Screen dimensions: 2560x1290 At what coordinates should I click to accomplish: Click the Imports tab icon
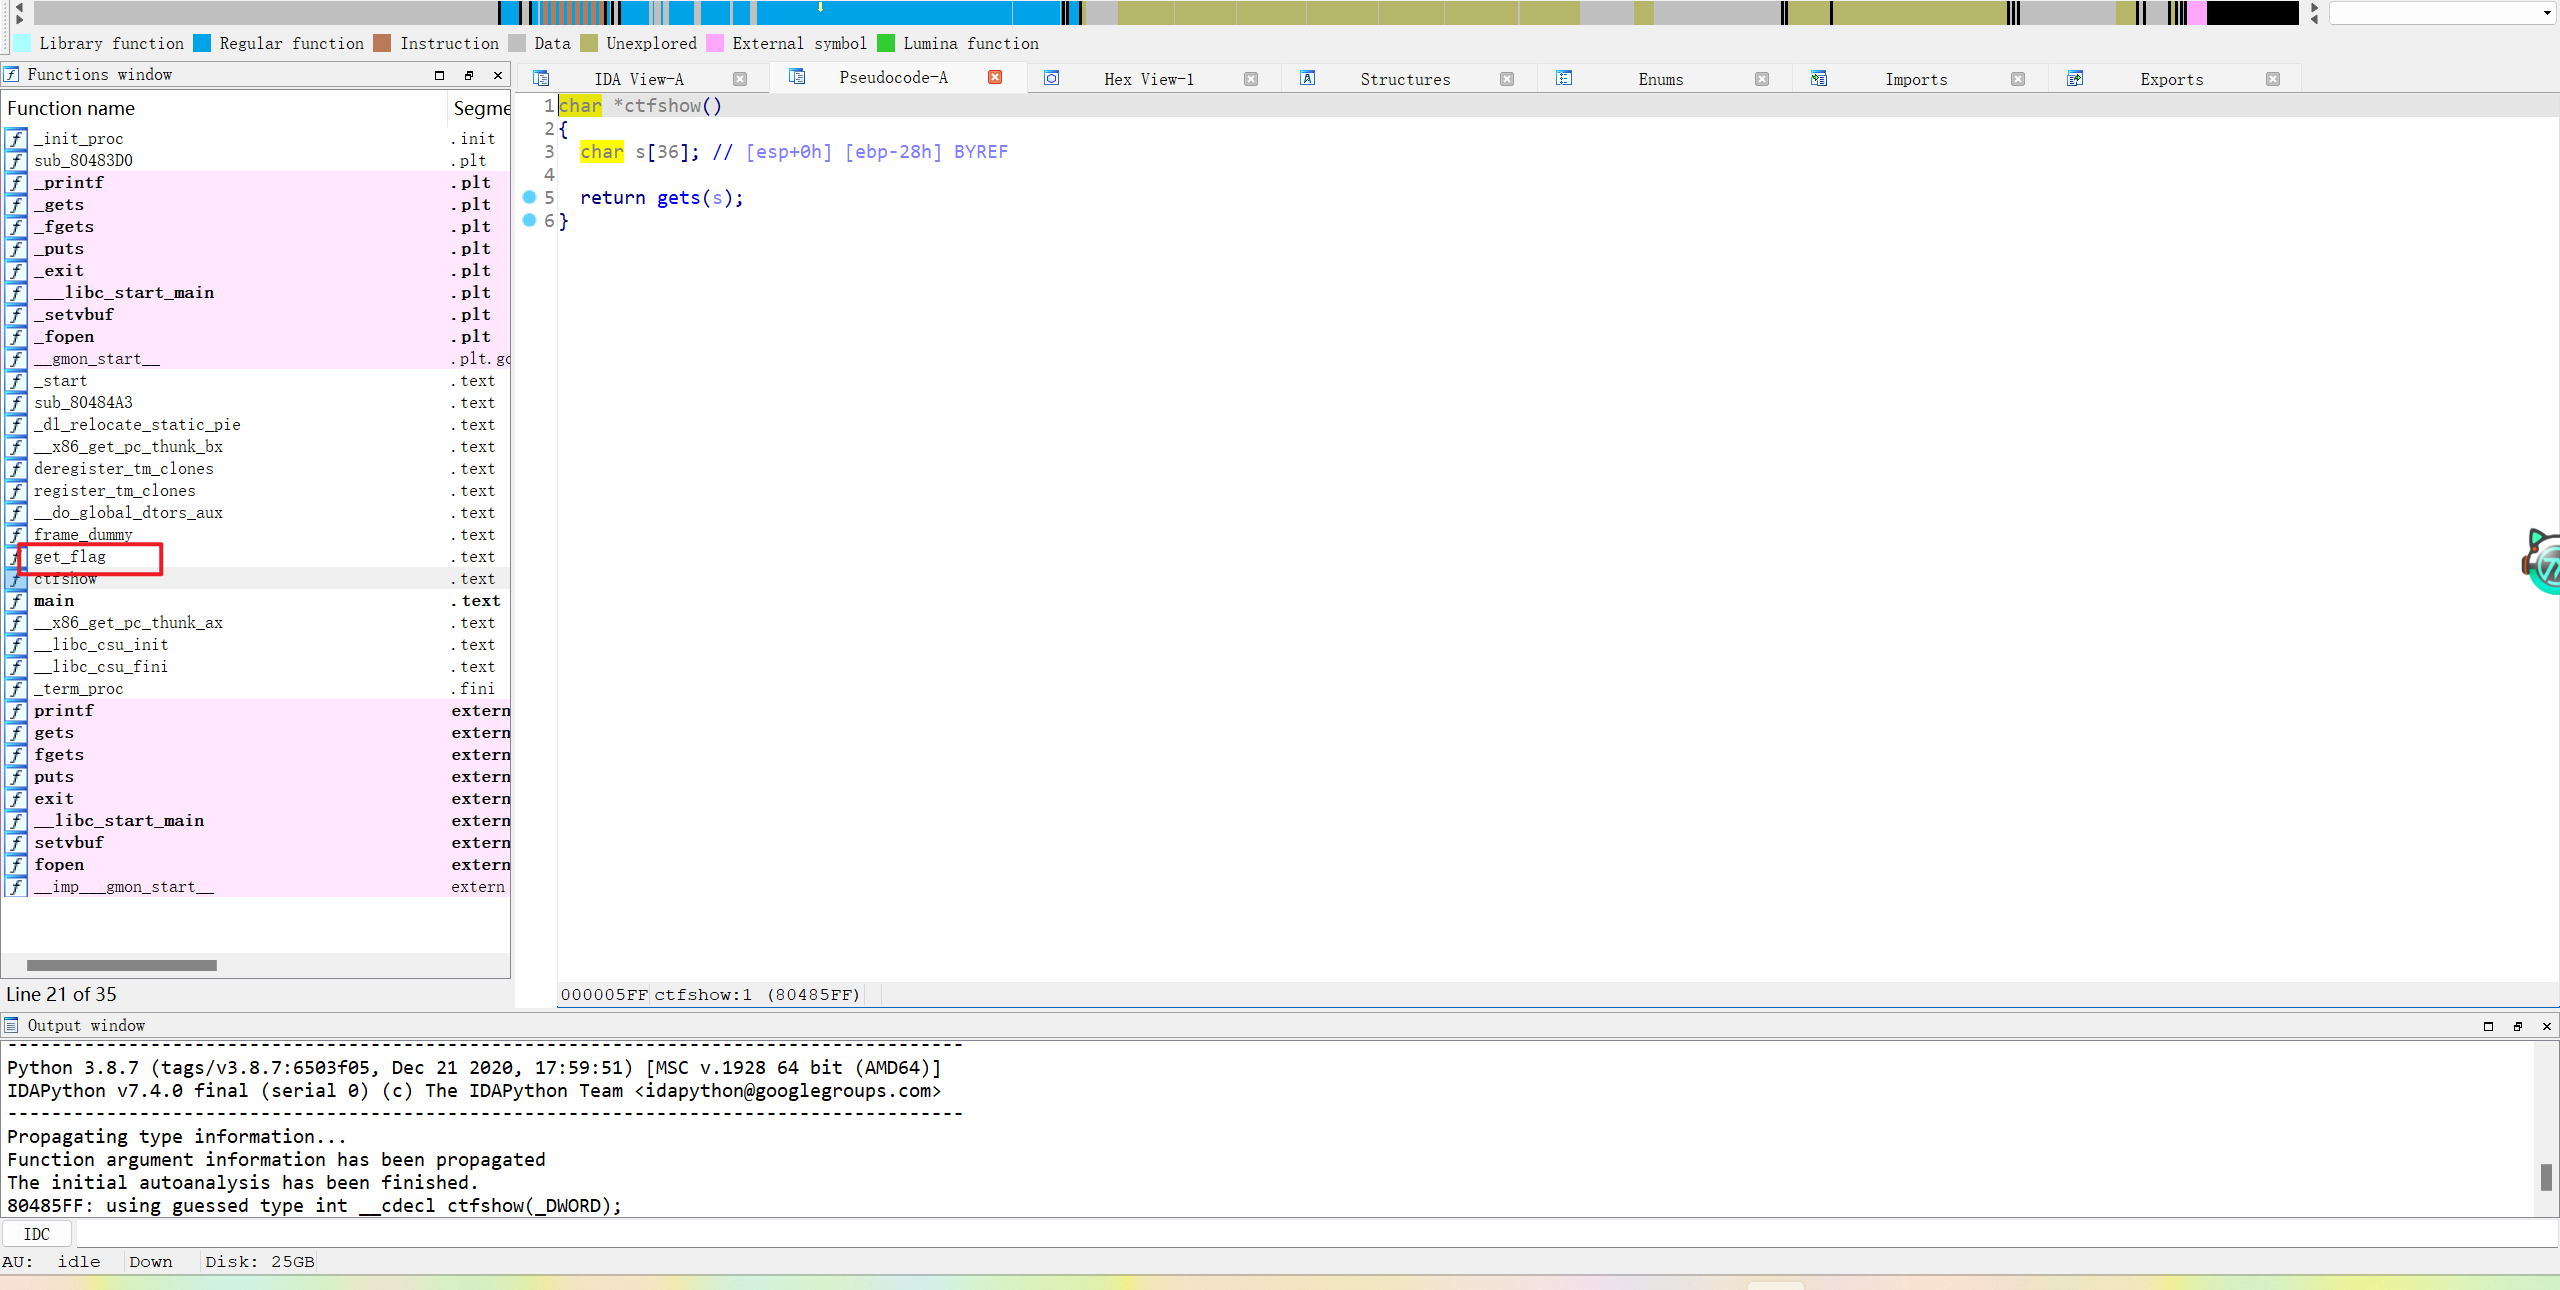1819,78
